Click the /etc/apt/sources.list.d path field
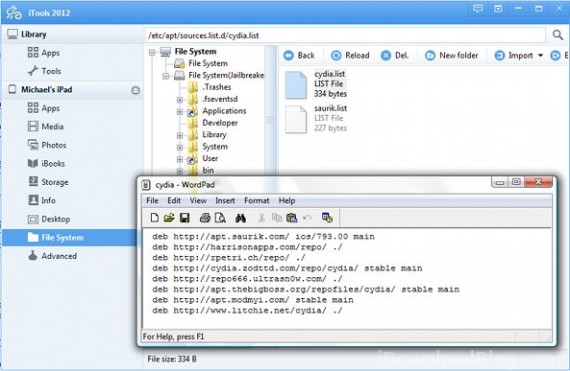 coord(345,35)
